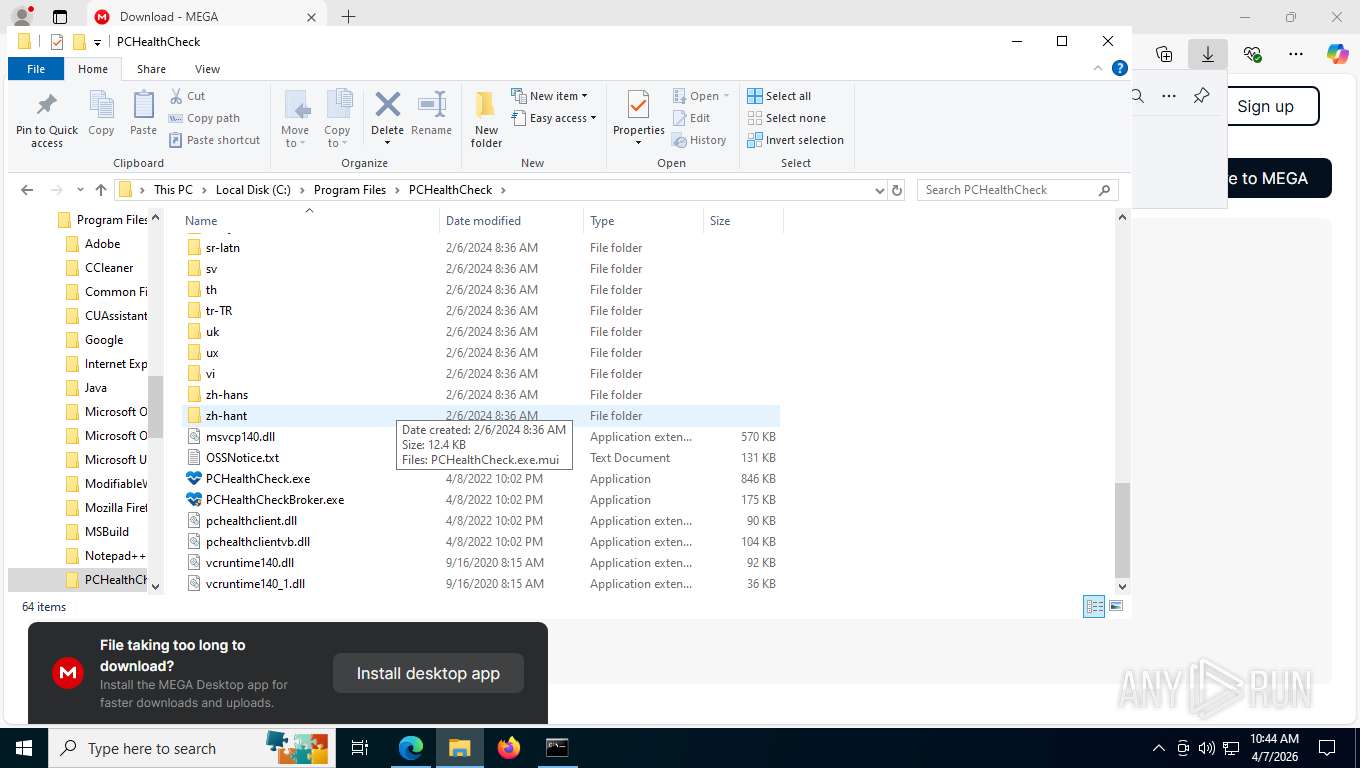Click the Search PCHealthCheck field

(x=1017, y=190)
